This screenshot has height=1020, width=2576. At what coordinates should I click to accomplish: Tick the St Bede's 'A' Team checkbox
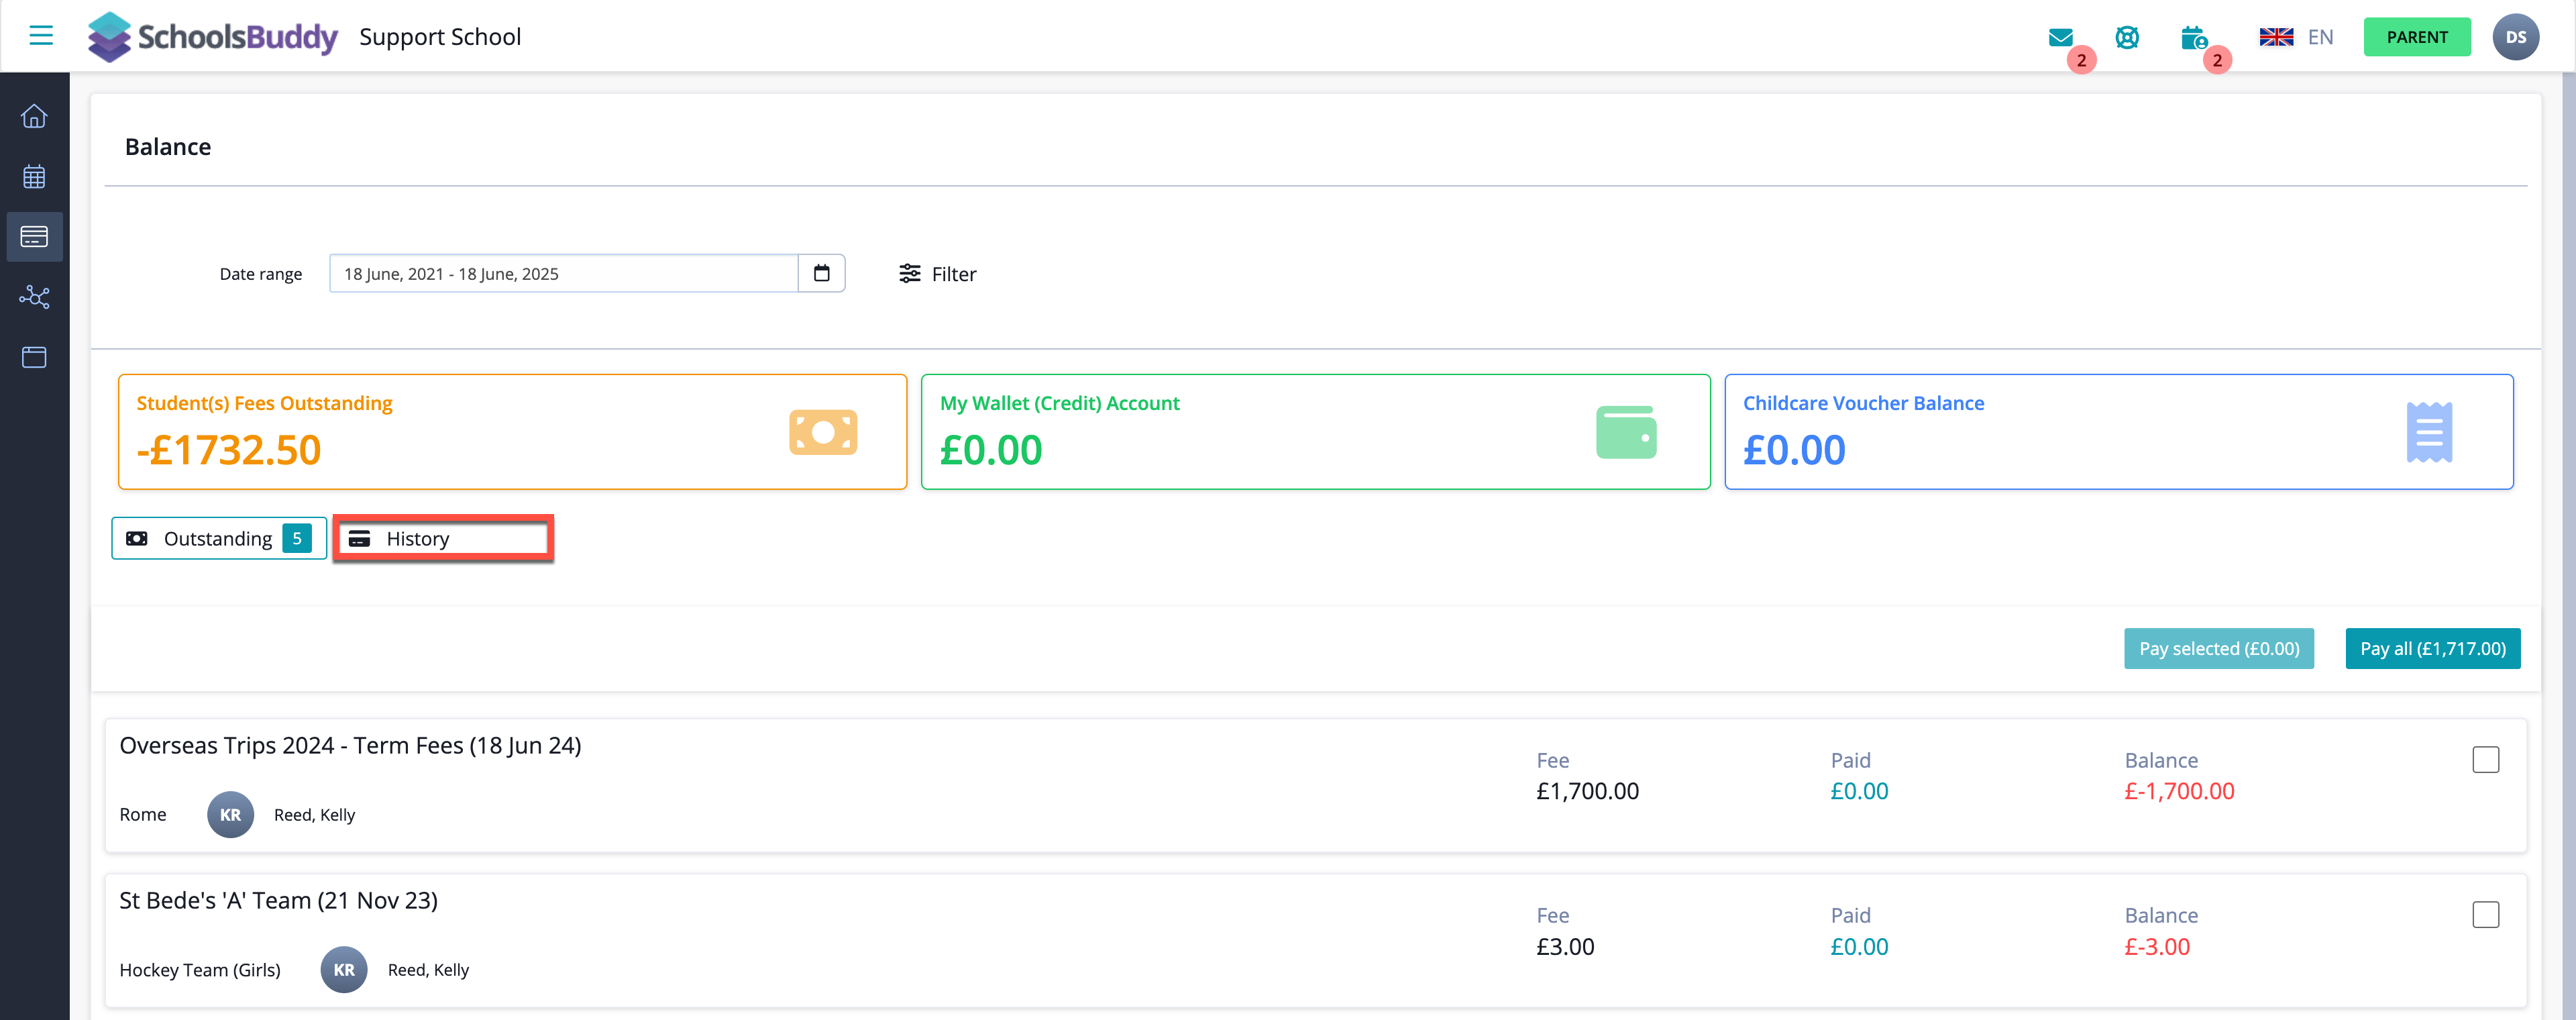pyautogui.click(x=2485, y=915)
